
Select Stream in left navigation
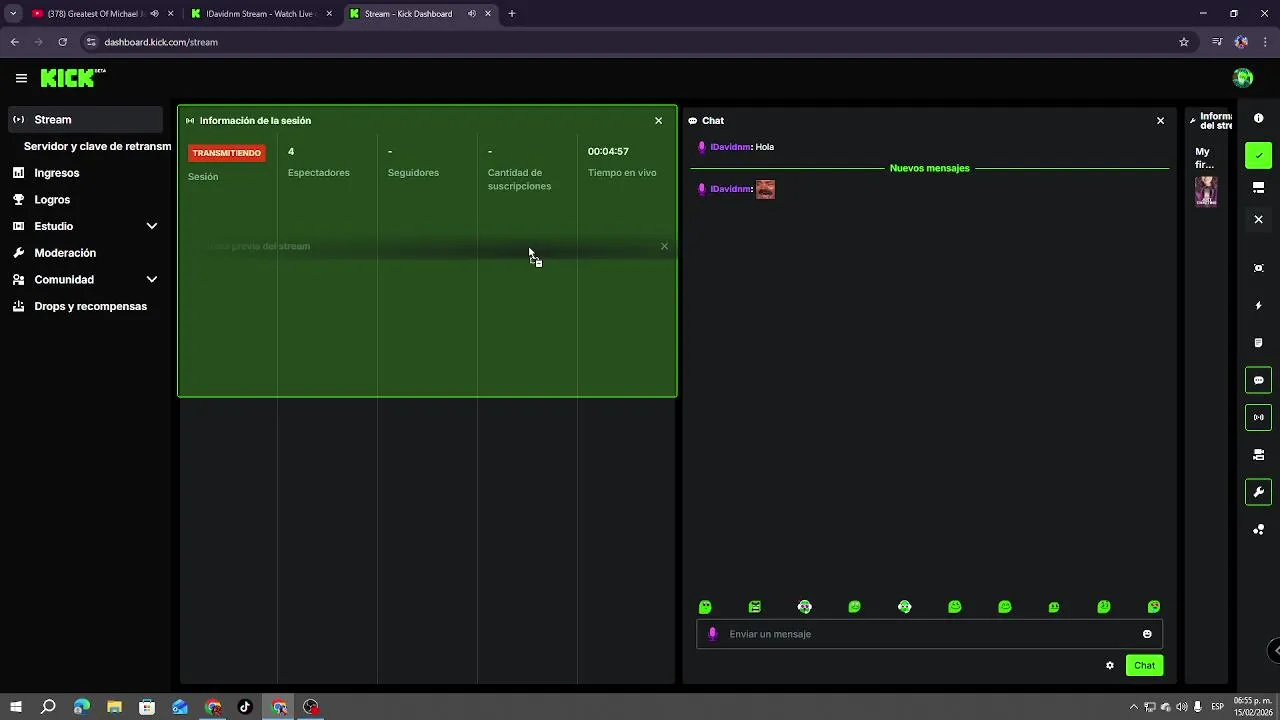(85, 120)
